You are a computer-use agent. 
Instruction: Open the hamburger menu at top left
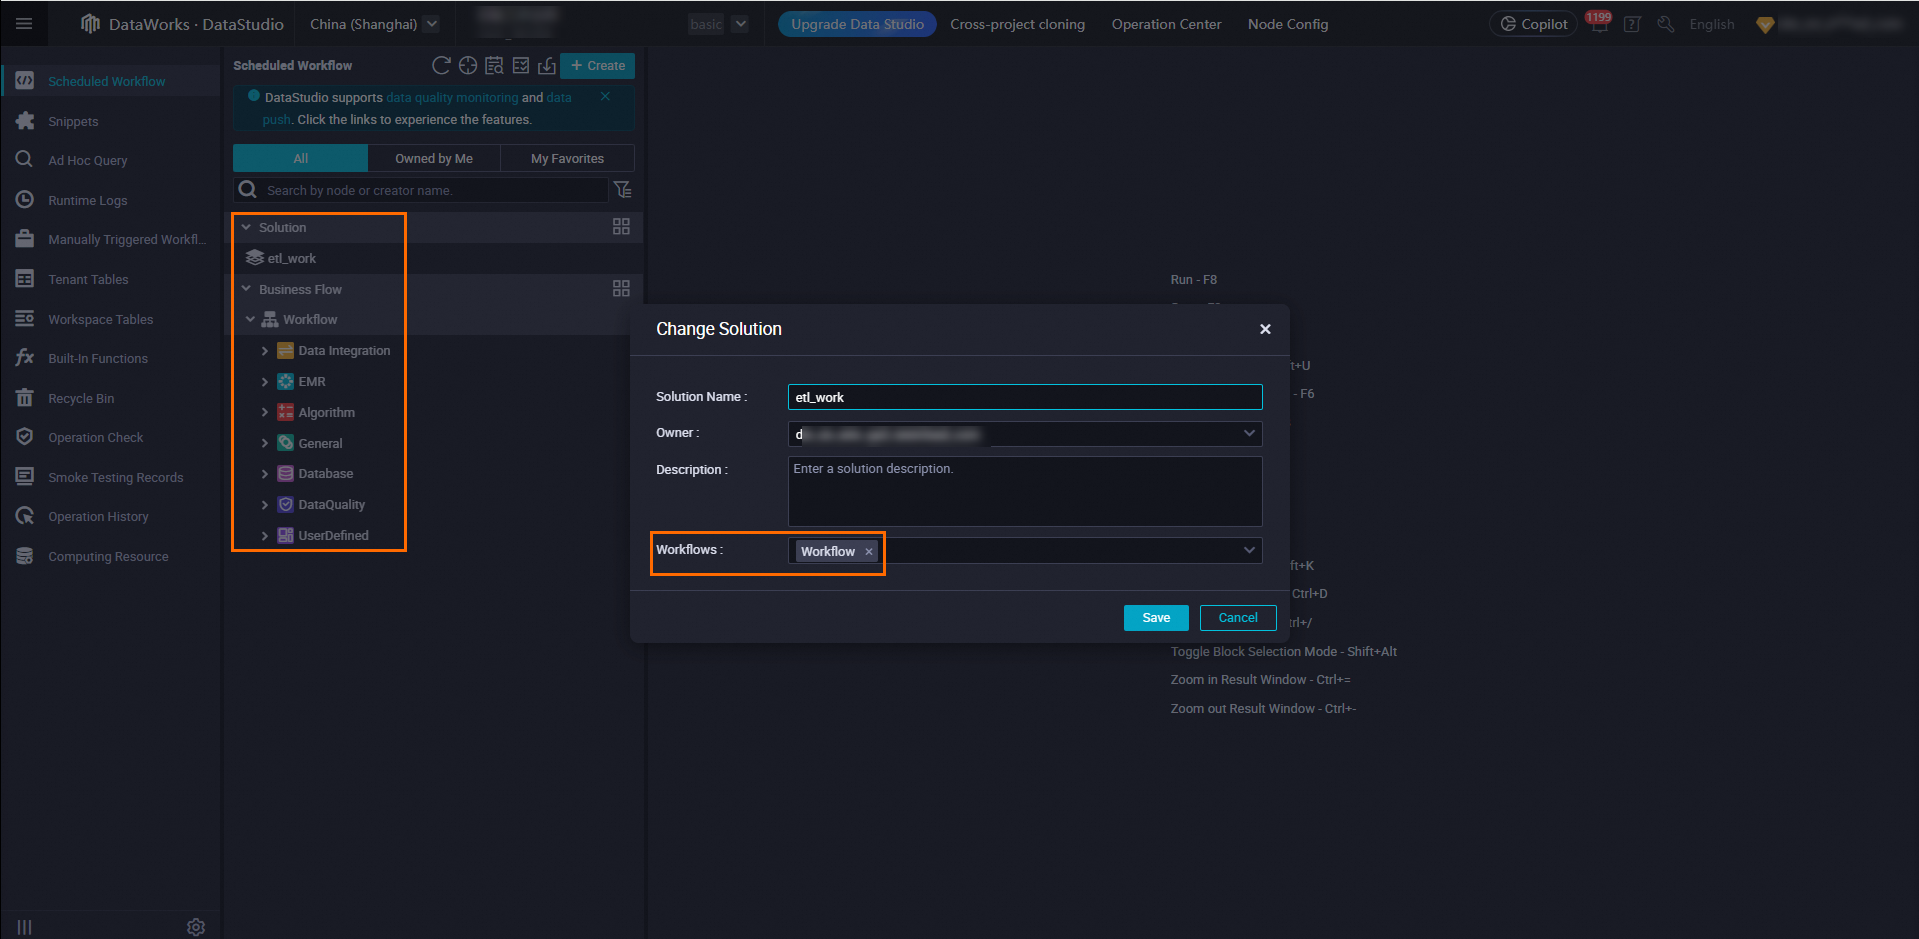point(24,24)
